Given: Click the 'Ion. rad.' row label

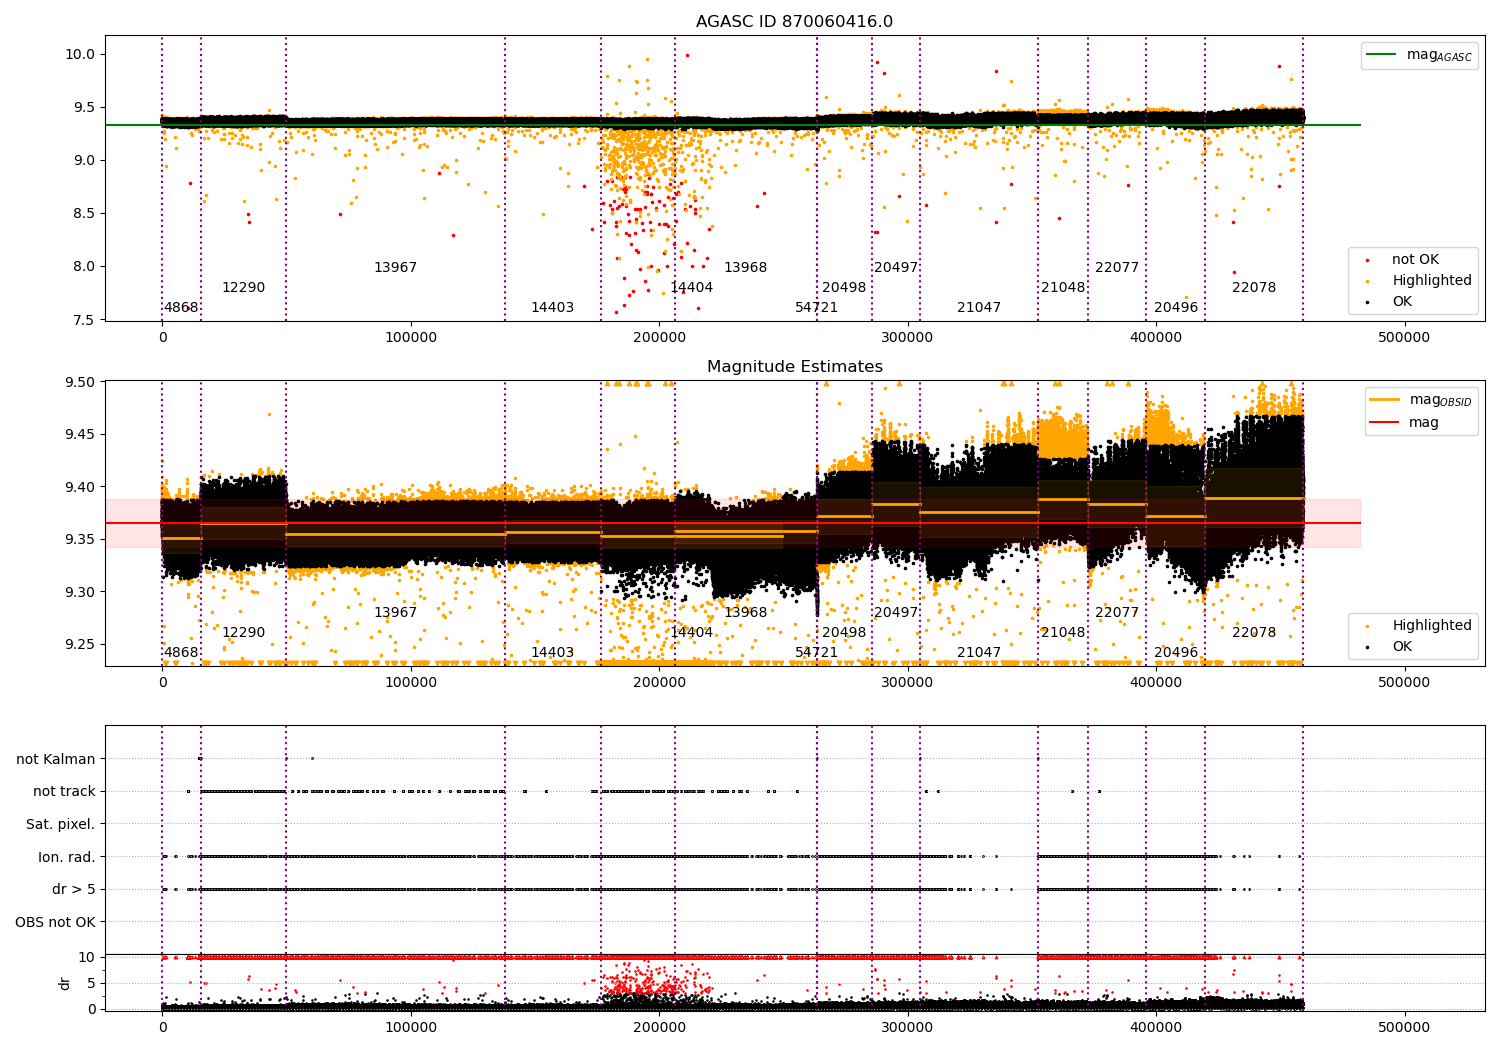Looking at the screenshot, I should point(67,857).
